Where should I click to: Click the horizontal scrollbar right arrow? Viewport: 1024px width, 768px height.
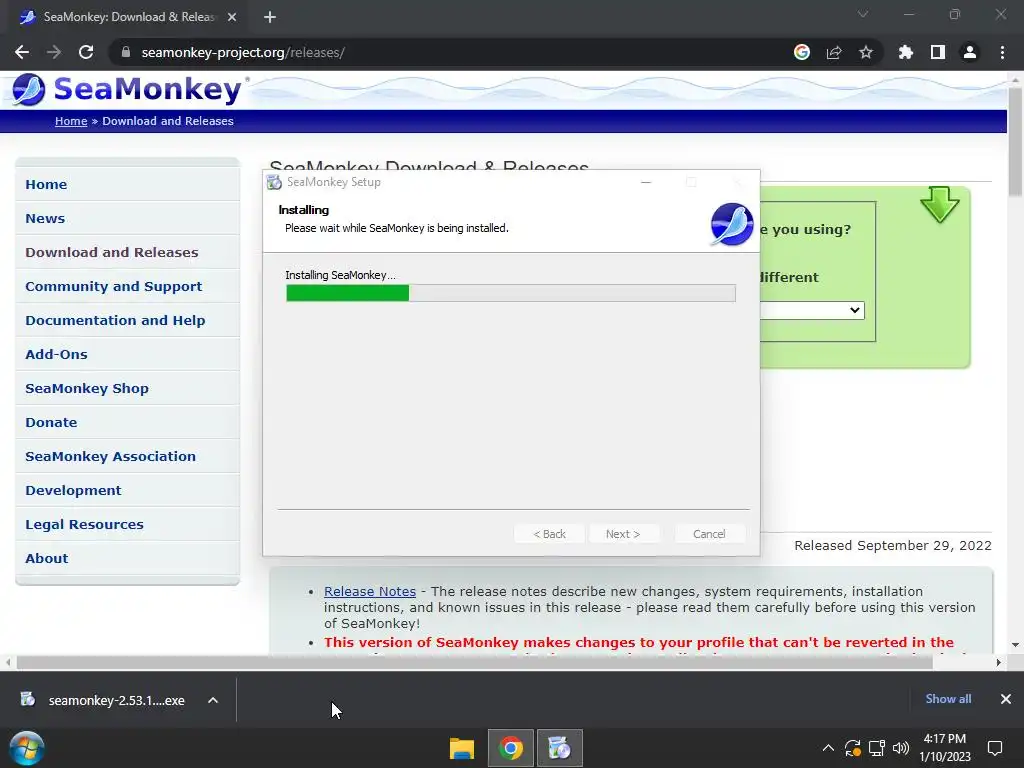tap(999, 662)
